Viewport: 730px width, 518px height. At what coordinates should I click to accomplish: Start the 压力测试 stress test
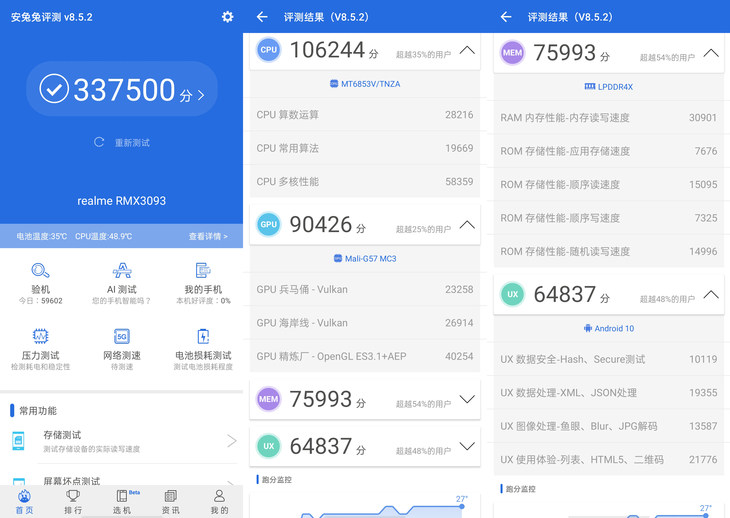click(40, 337)
